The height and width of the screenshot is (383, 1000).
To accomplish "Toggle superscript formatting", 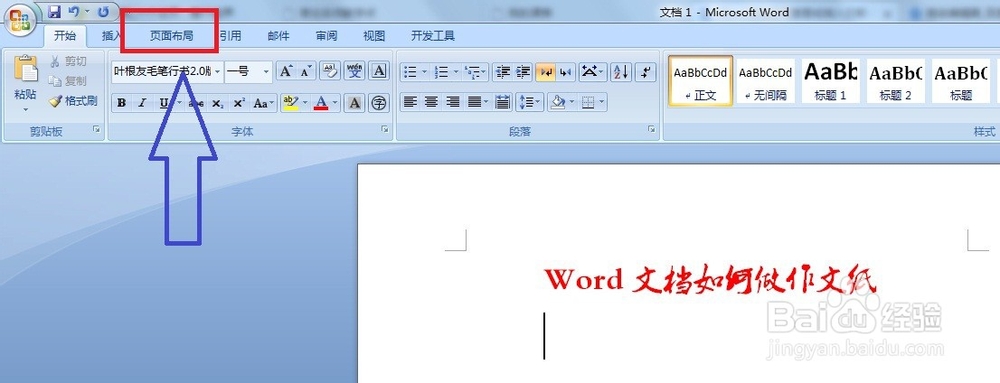I will pyautogui.click(x=239, y=103).
